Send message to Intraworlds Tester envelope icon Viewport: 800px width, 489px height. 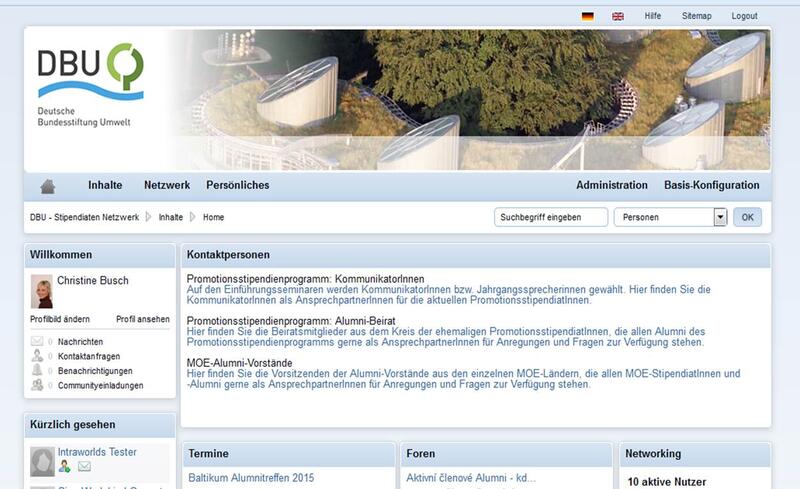84,466
